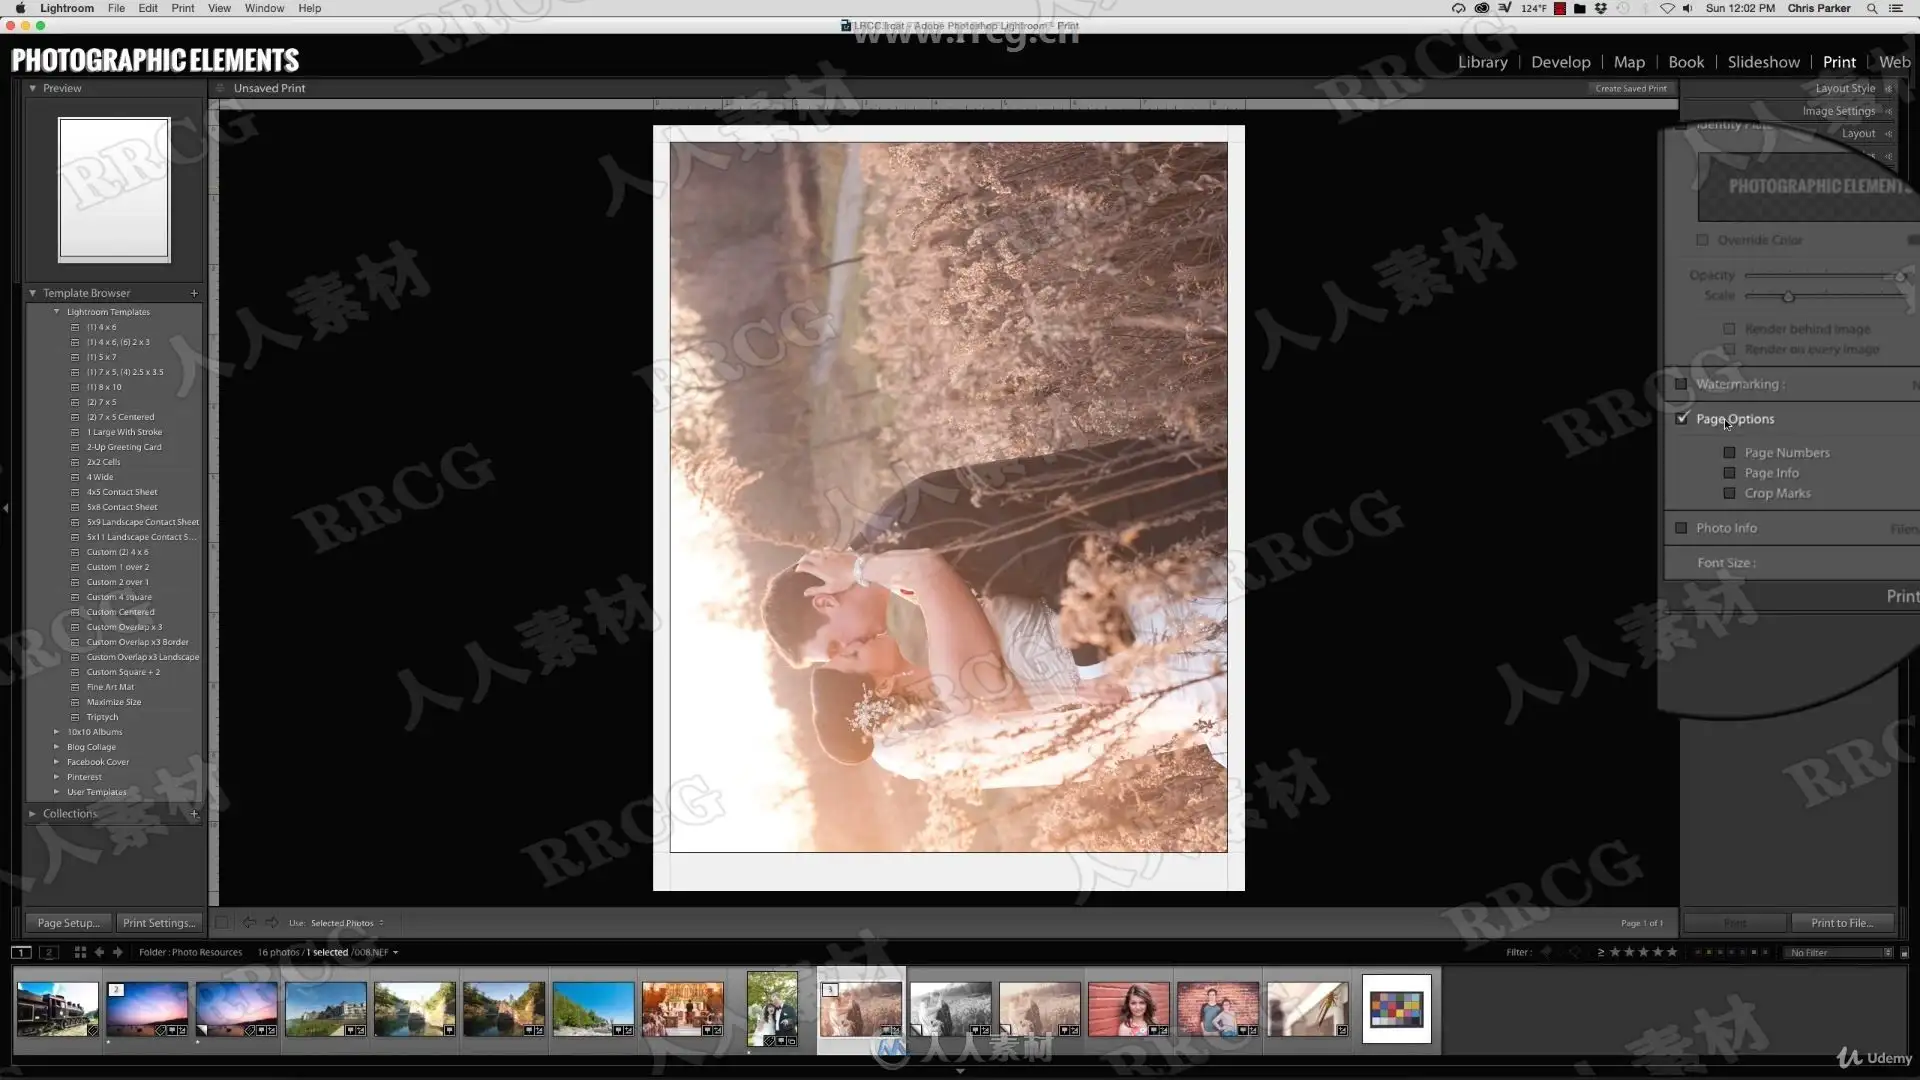Screen dimensions: 1920x1080
Task: Select the color checker thumbnail in filmstrip
Action: point(1396,1009)
